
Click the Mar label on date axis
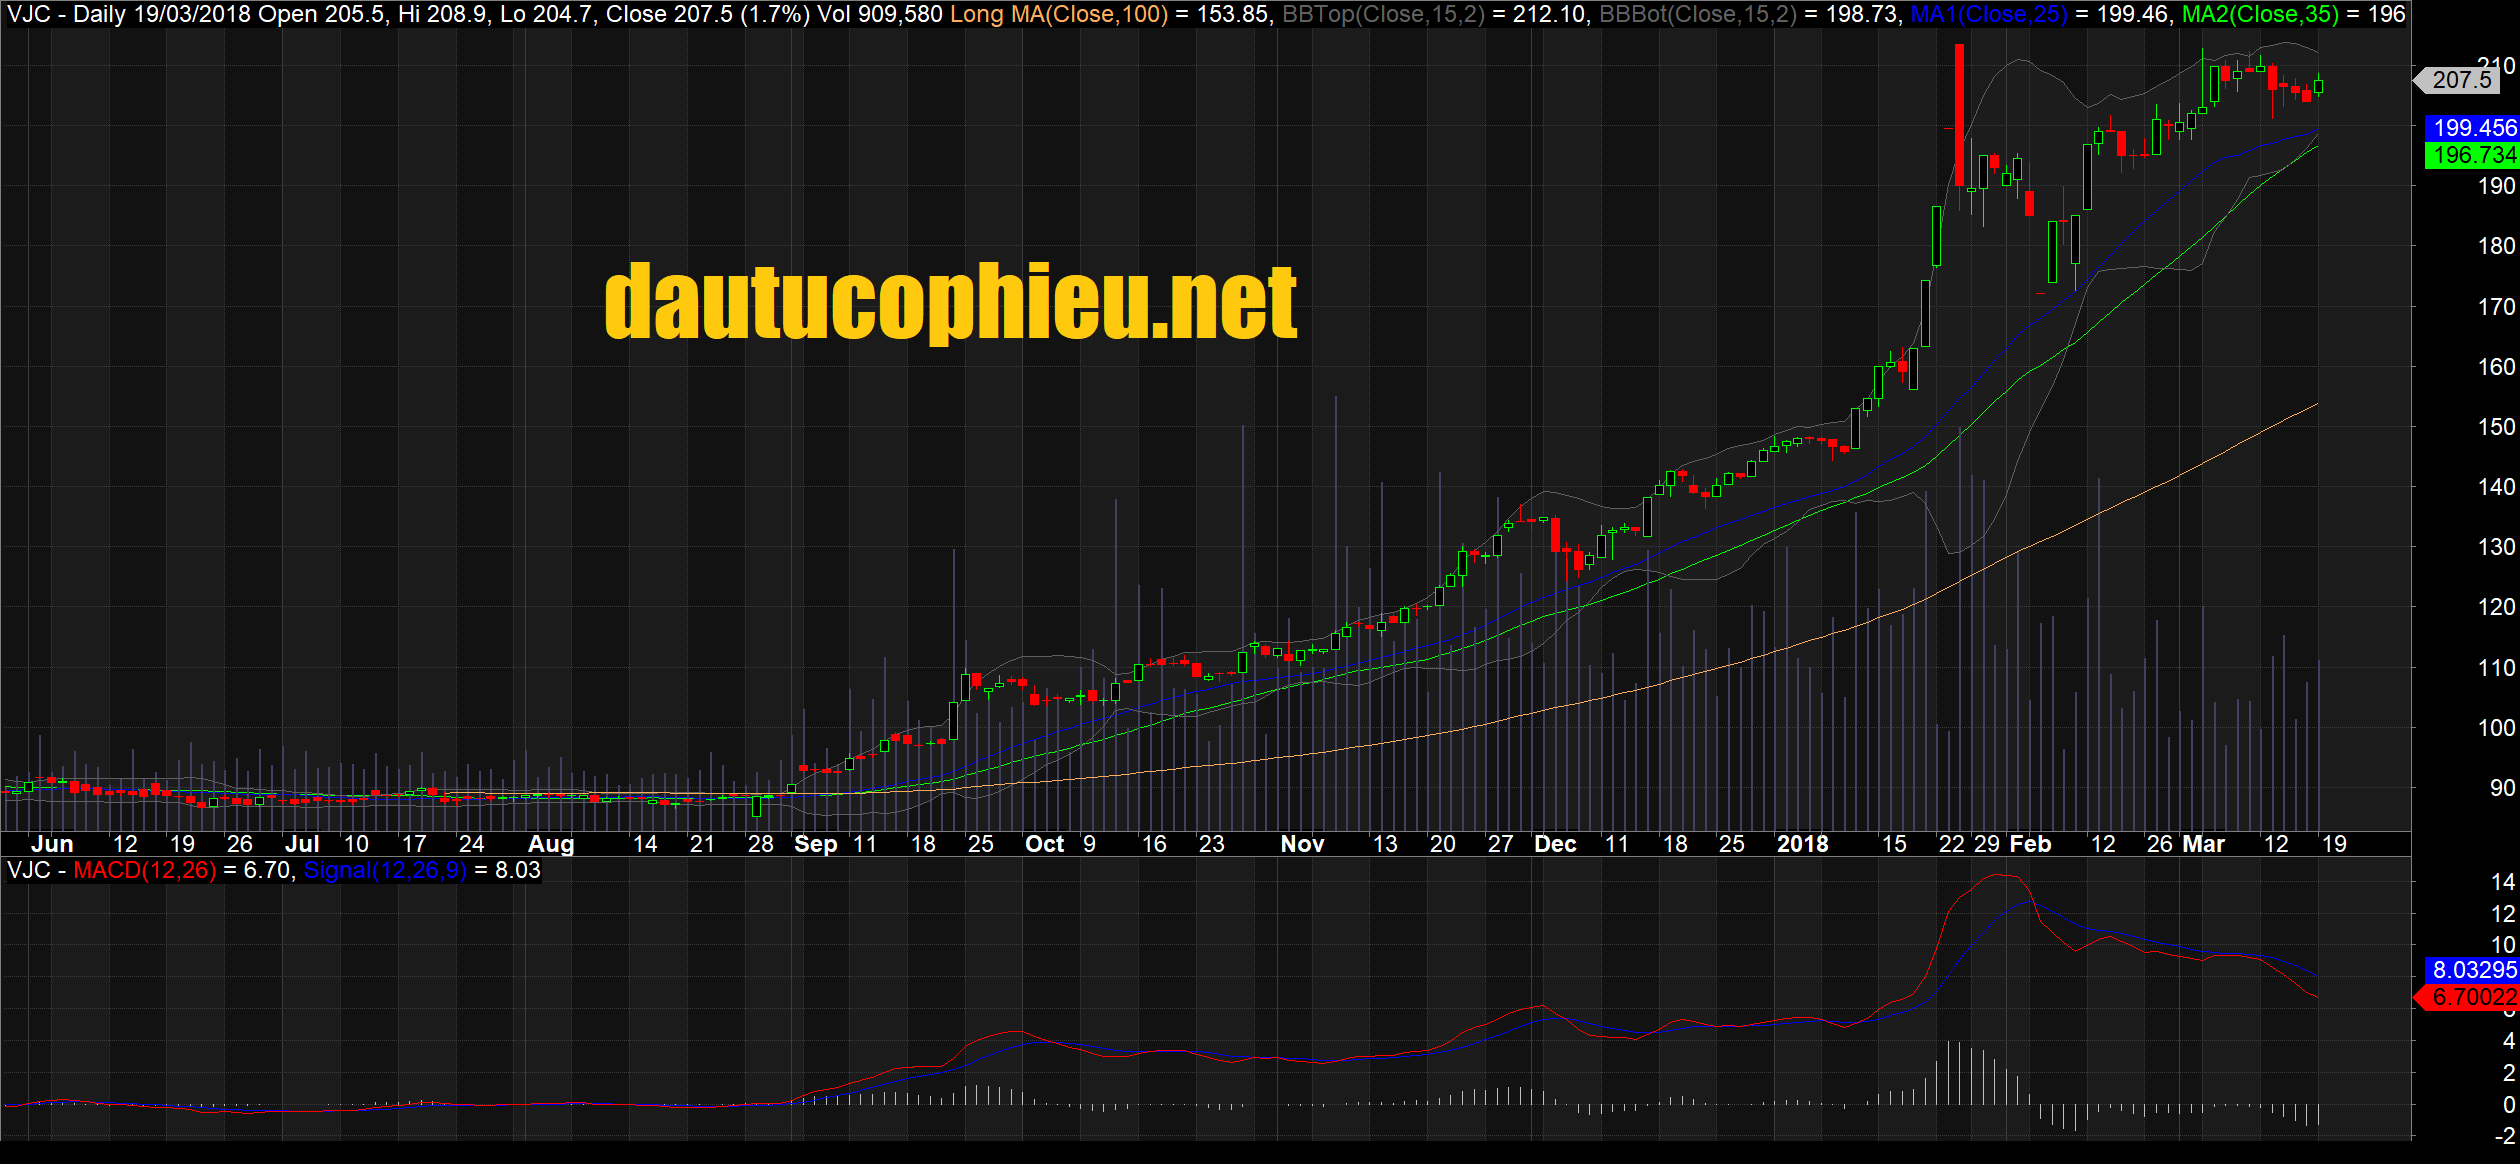[2203, 844]
